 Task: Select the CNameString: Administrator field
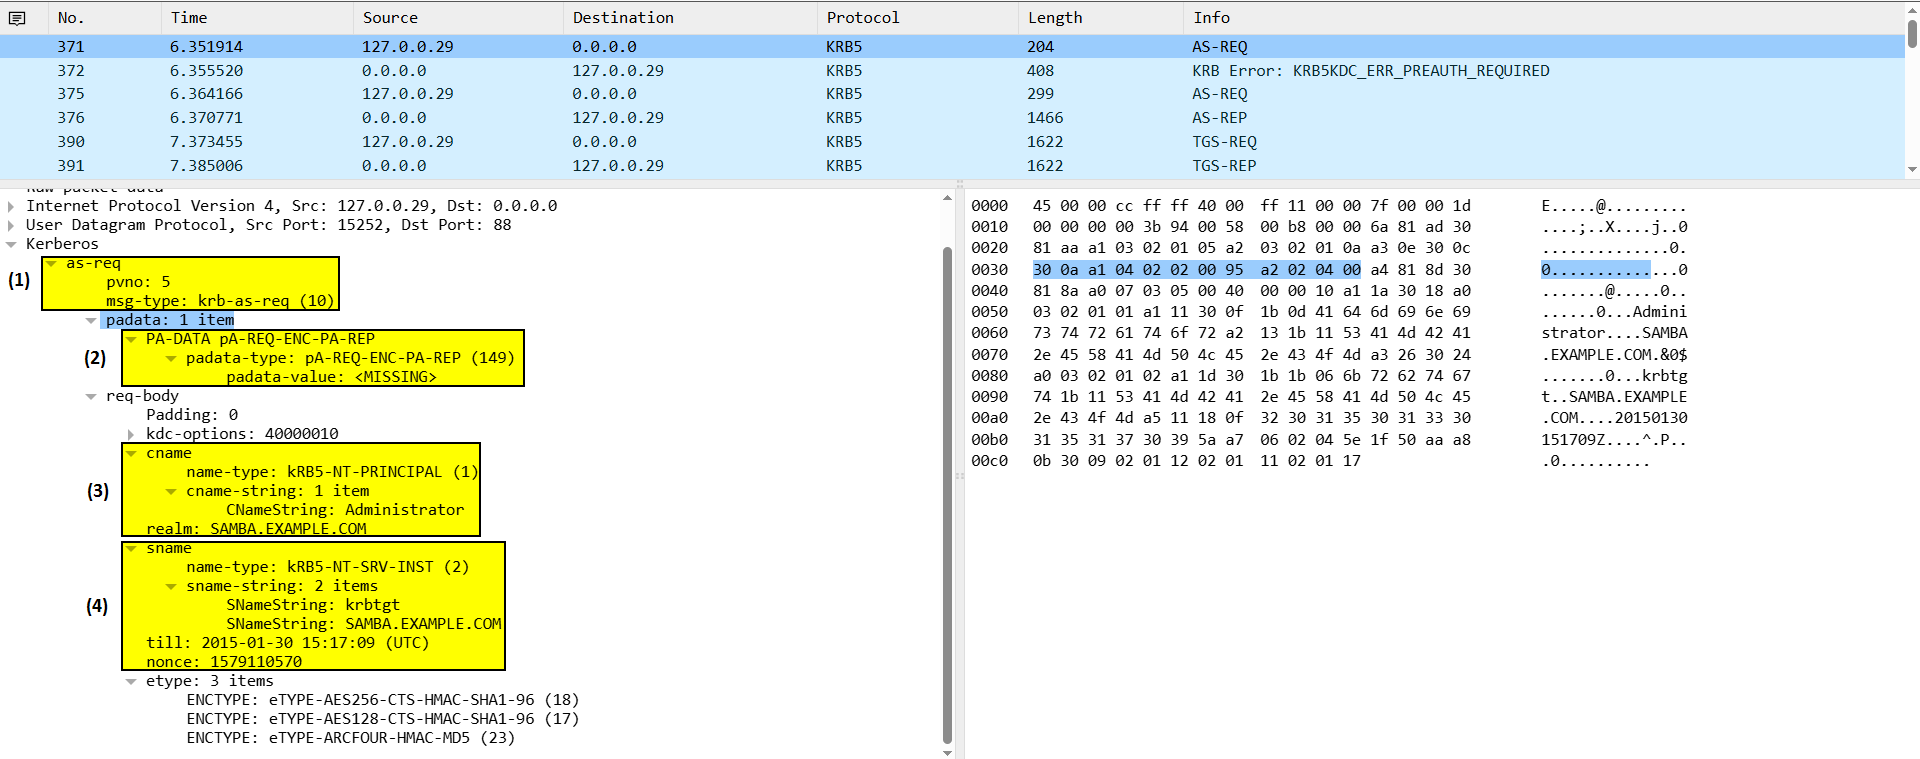click(344, 510)
